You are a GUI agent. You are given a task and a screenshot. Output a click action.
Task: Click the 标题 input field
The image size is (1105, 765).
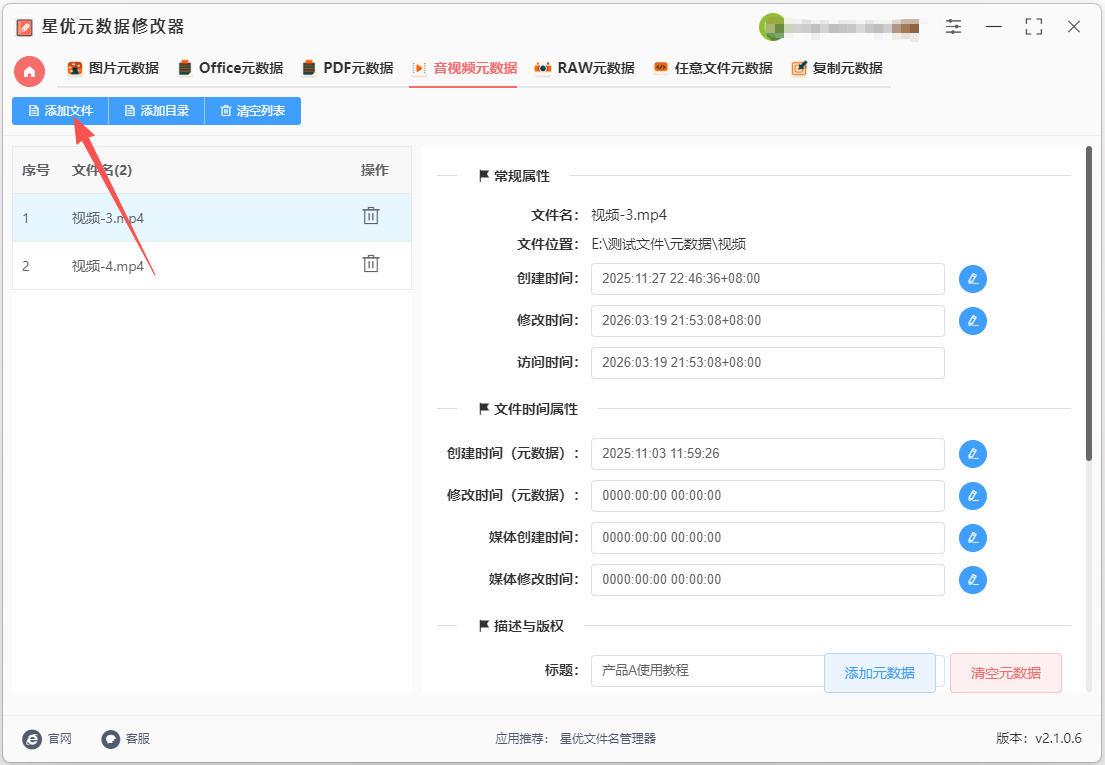click(x=707, y=671)
